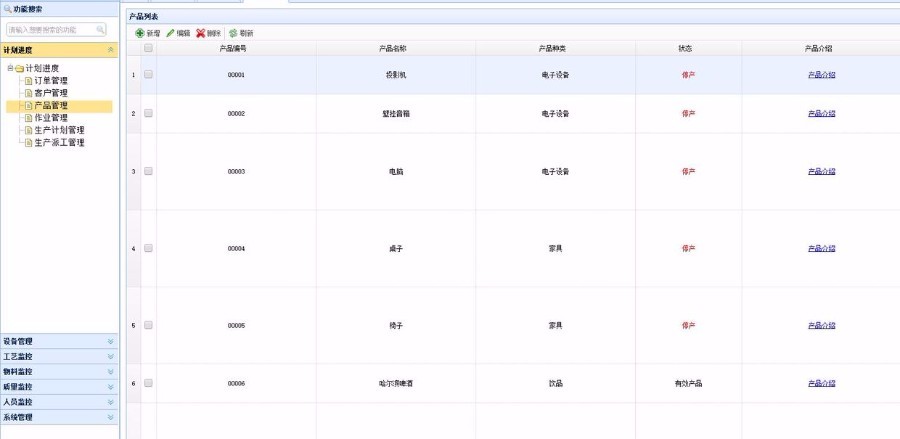Click the document icon beside 订单管理
Screen dimensions: 900x439
(x=29, y=81)
